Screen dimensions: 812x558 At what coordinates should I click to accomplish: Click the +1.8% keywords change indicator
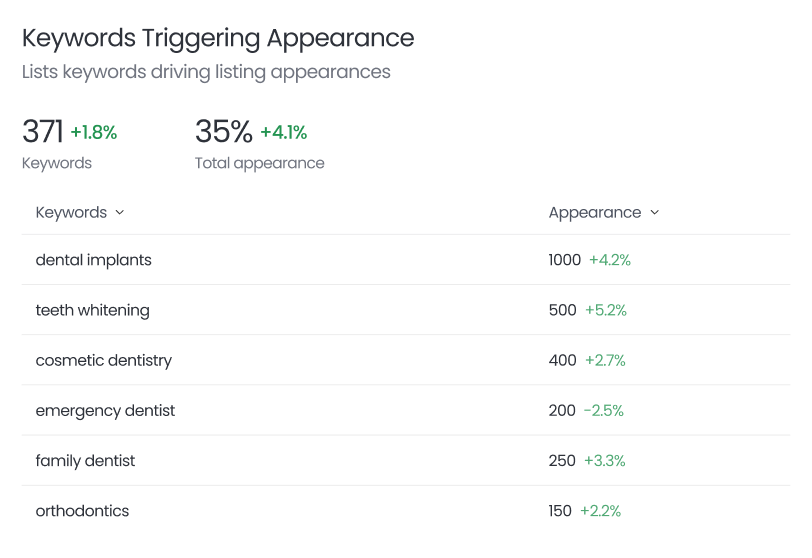coord(94,132)
